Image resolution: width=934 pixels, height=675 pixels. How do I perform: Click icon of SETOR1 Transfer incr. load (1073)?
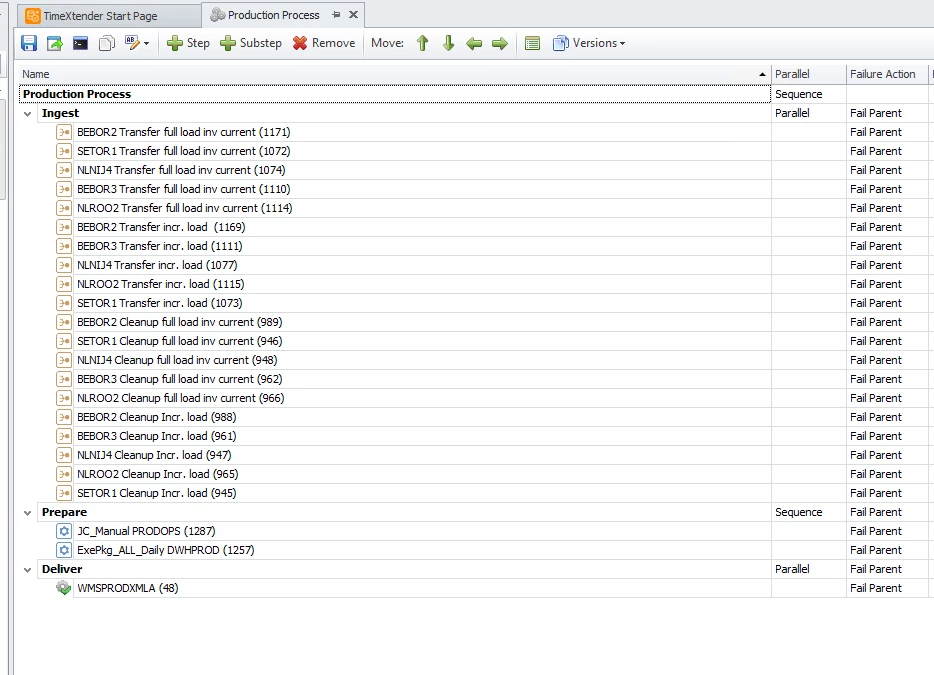[64, 304]
